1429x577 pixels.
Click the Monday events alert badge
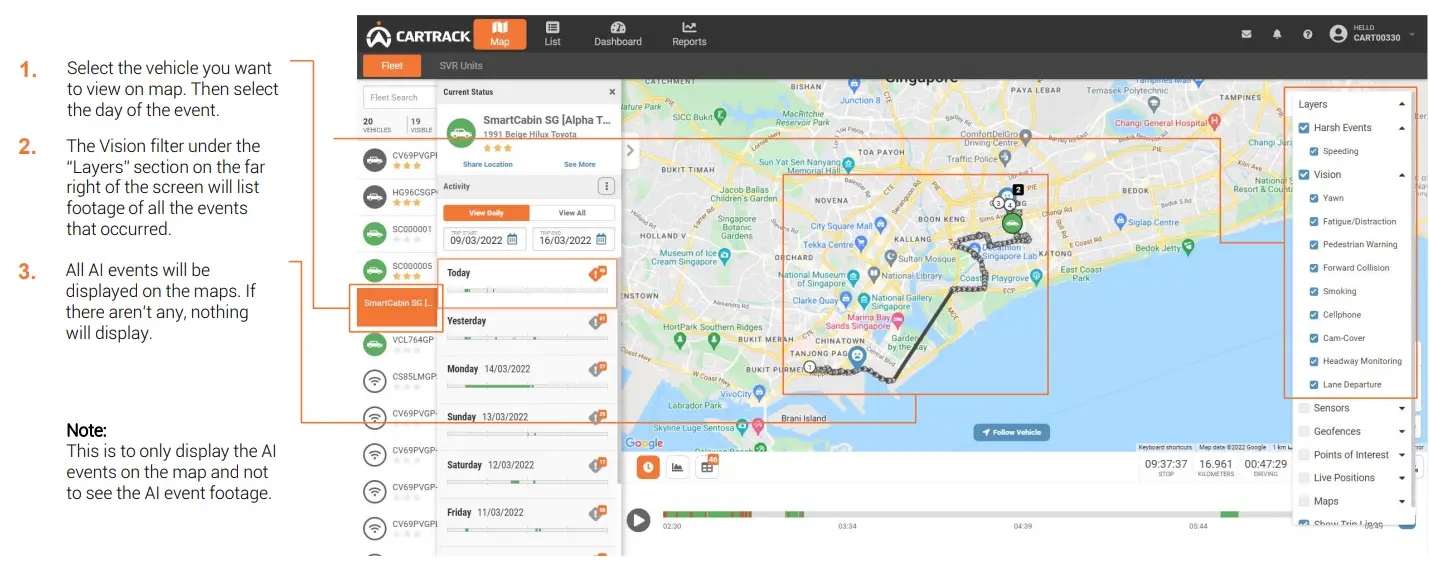598,369
